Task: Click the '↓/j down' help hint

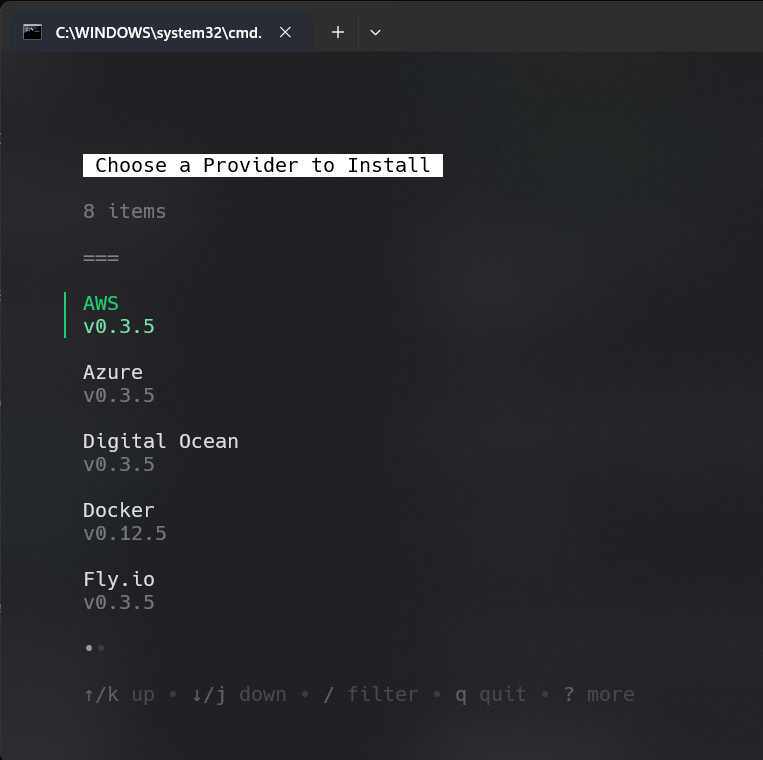Action: click(x=239, y=694)
